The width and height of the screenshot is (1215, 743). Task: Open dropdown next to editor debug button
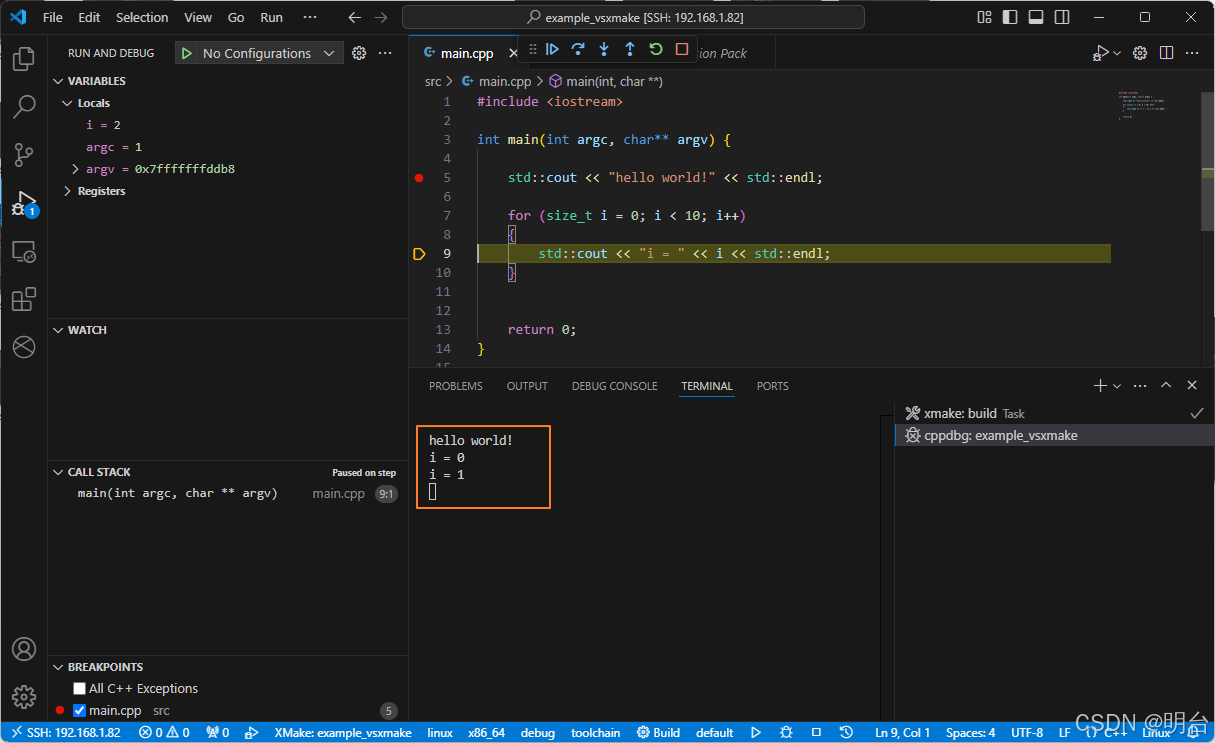point(1117,53)
